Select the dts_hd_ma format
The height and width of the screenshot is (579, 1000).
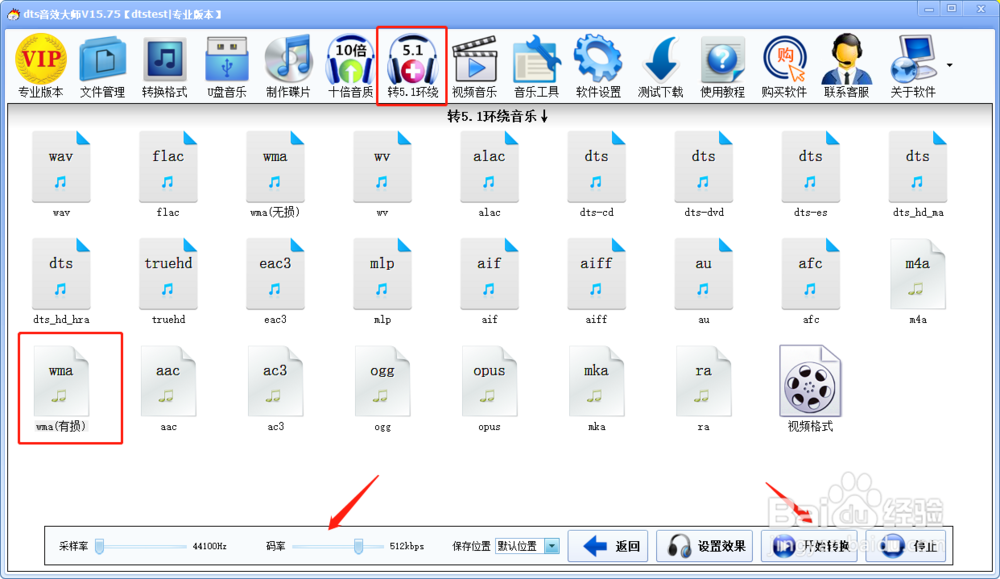pyautogui.click(x=918, y=175)
